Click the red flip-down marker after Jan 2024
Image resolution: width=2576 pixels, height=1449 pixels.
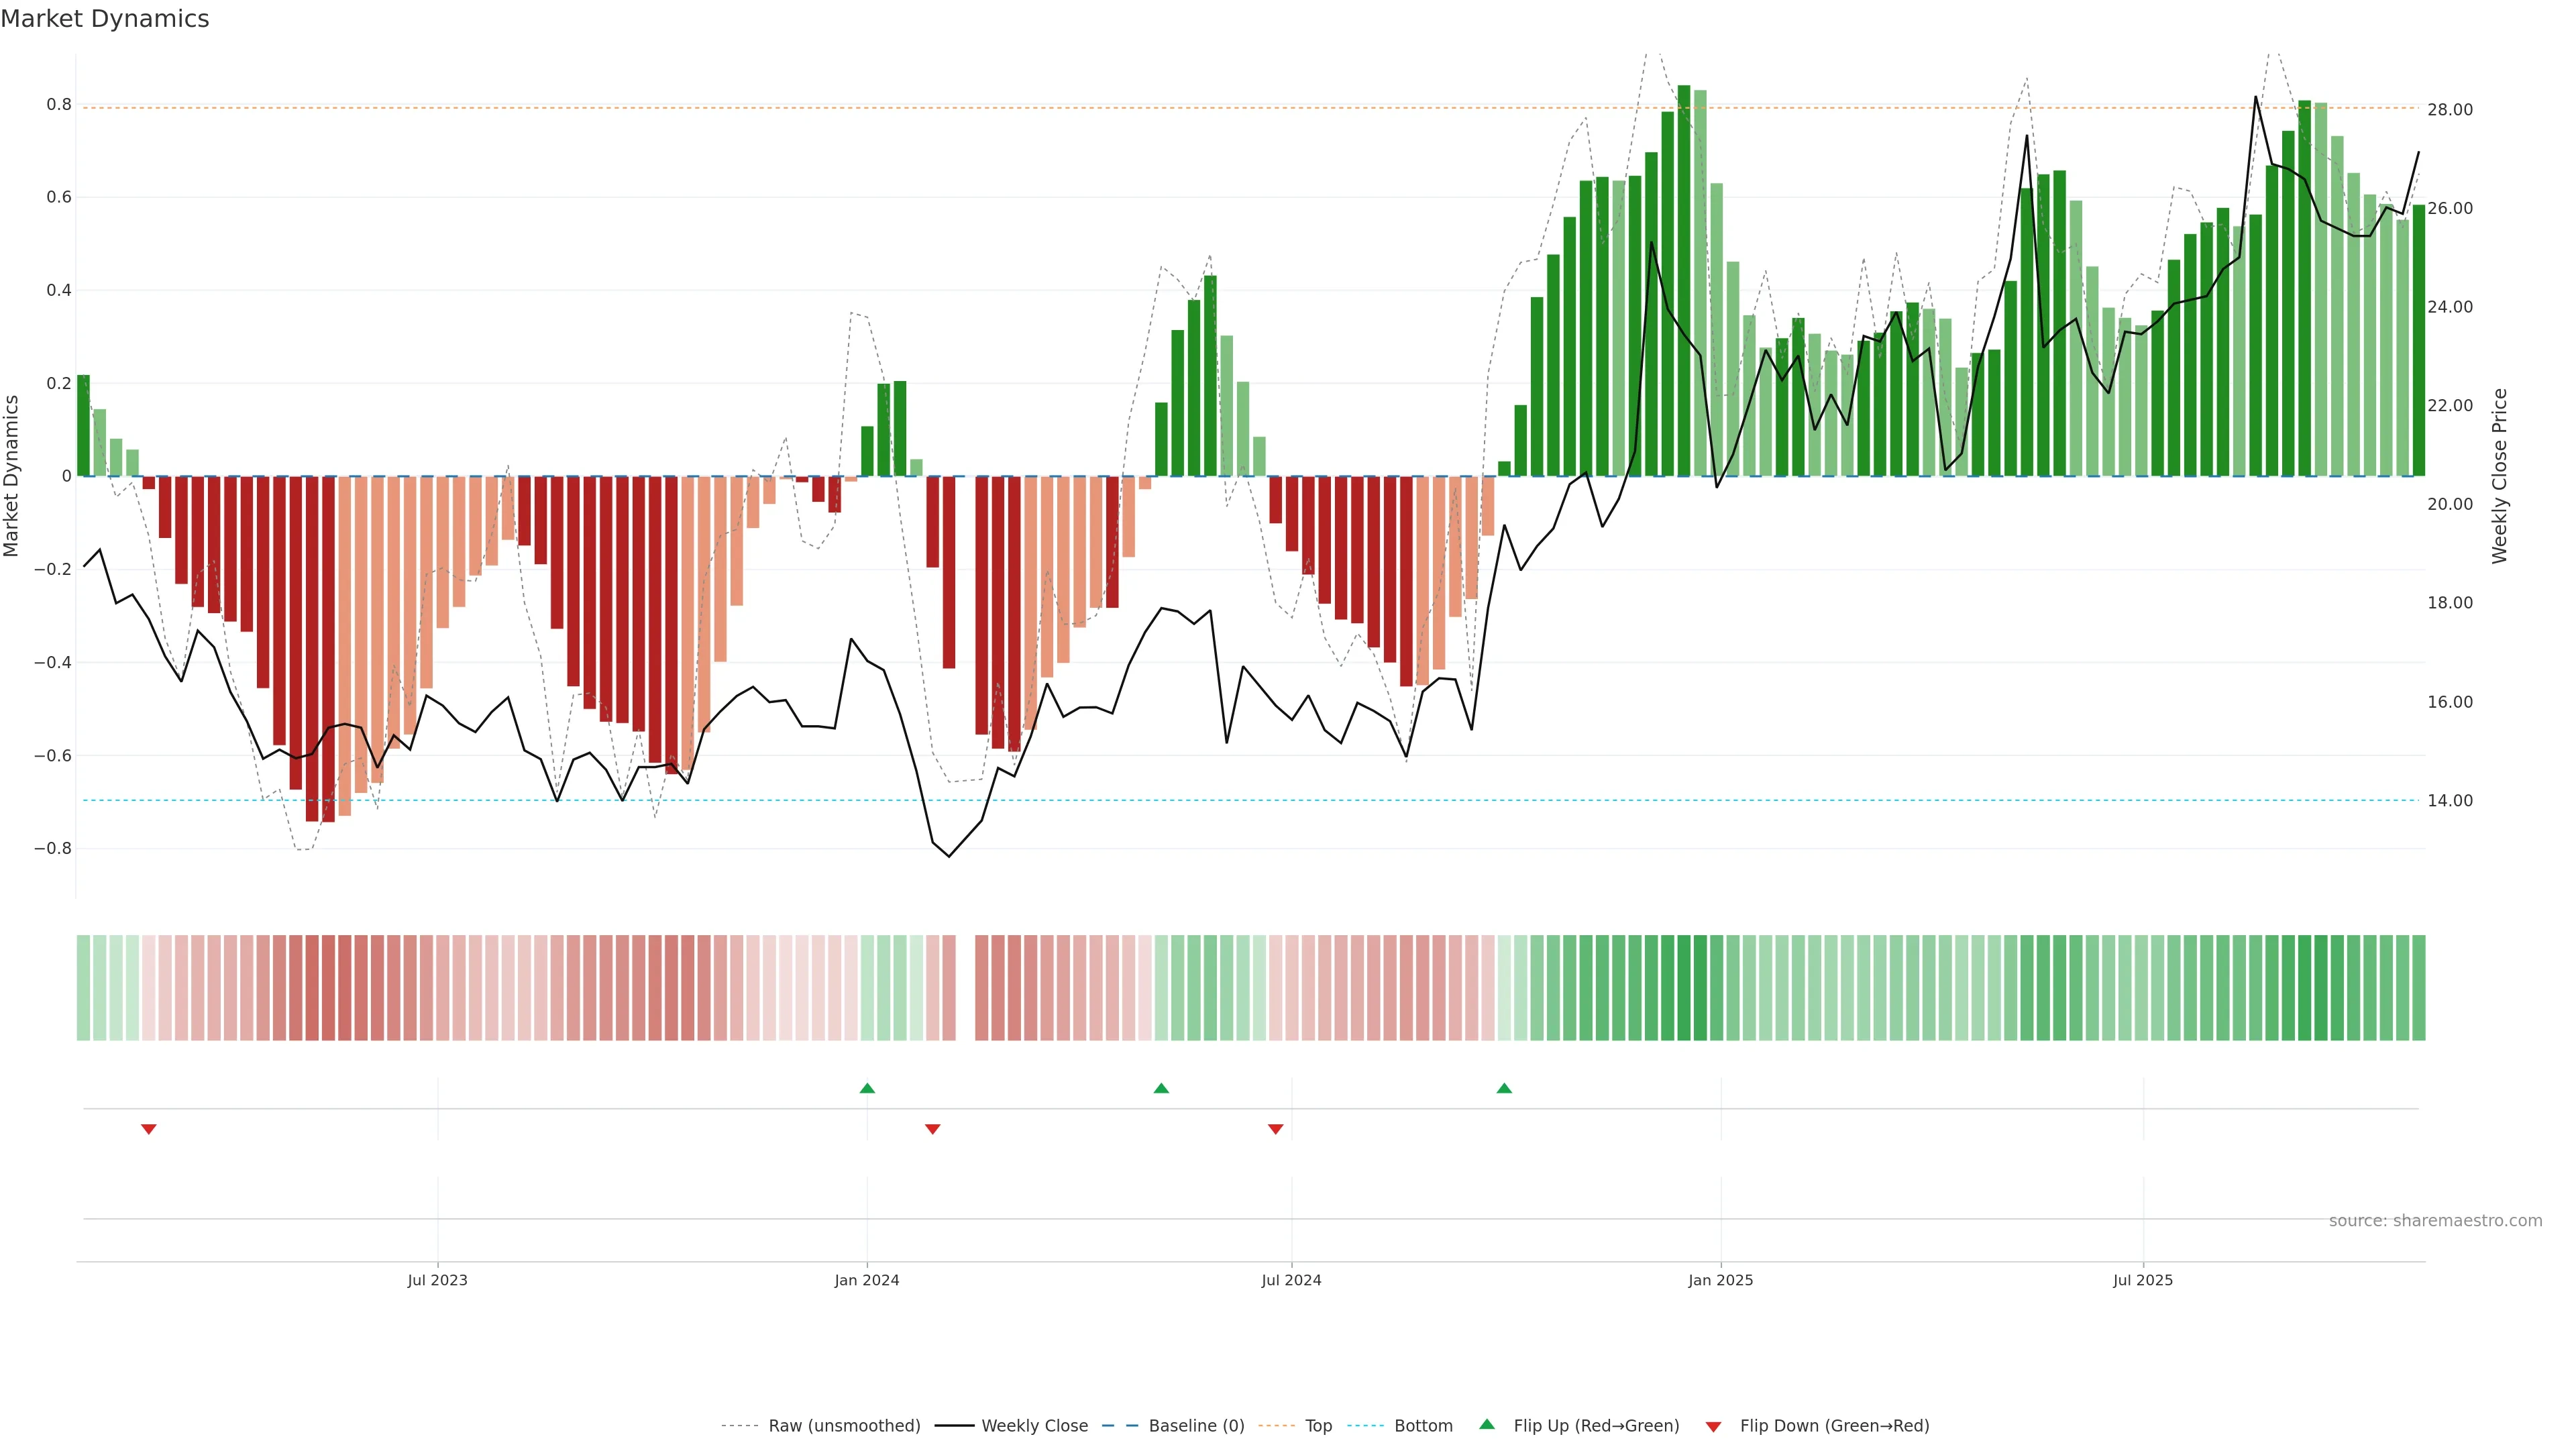[932, 1129]
